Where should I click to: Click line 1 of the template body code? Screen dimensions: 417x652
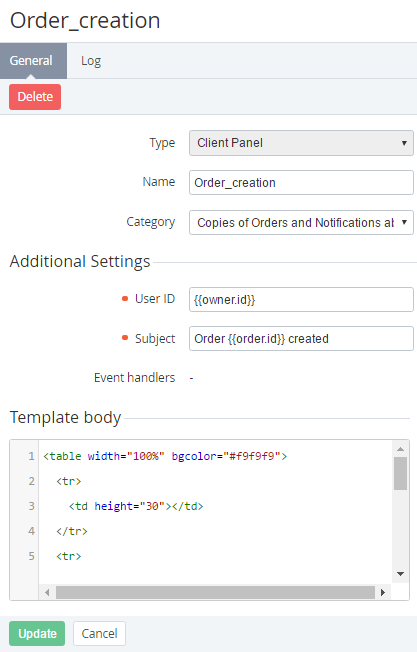click(165, 456)
